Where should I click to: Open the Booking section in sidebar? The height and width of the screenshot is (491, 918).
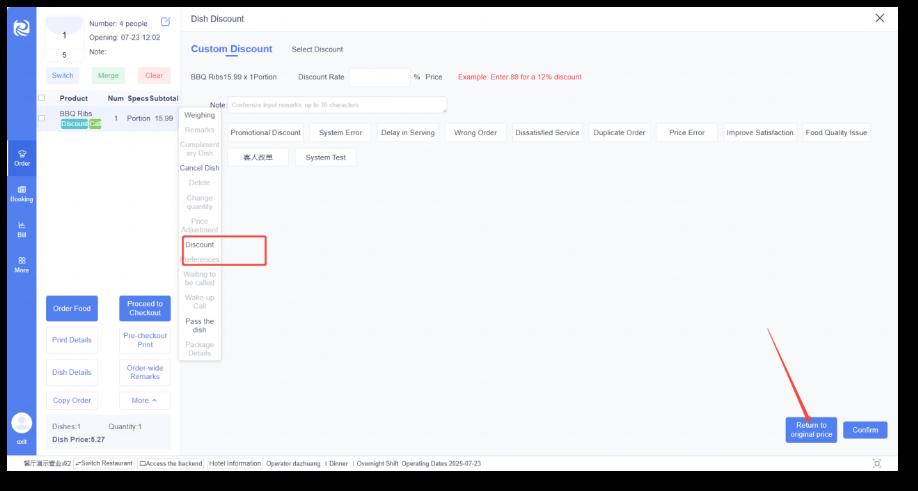click(x=21, y=193)
